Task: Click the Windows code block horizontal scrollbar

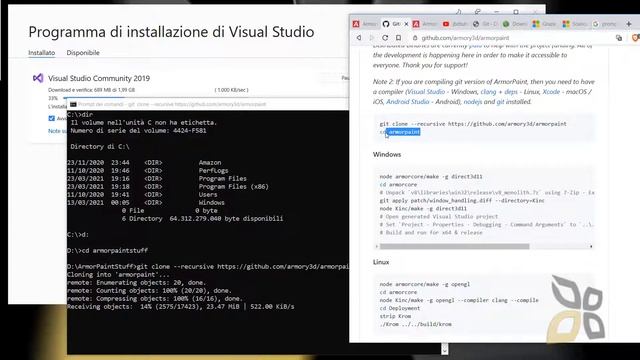Action: click(454, 247)
